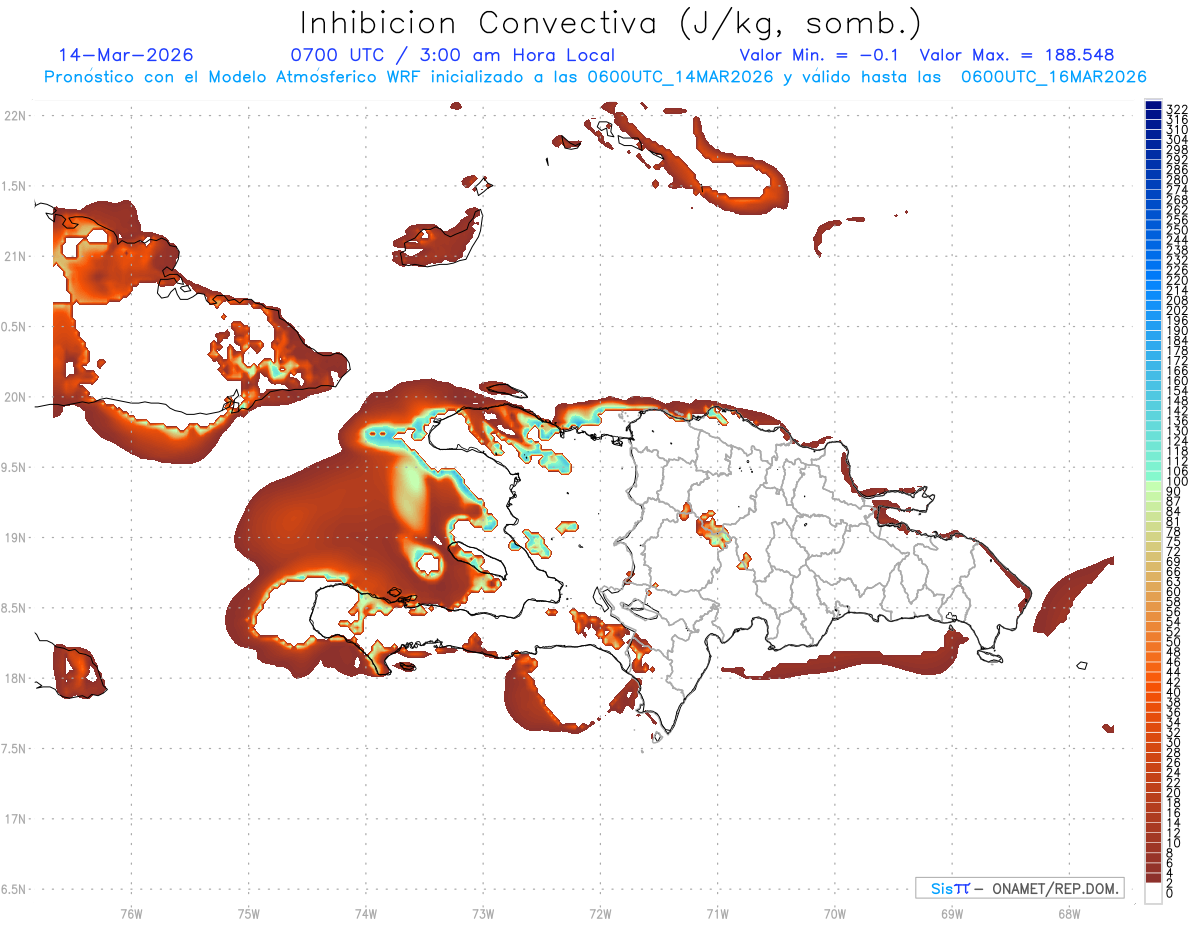
Task: Click the '76W' longitude label
Action: click(x=131, y=912)
